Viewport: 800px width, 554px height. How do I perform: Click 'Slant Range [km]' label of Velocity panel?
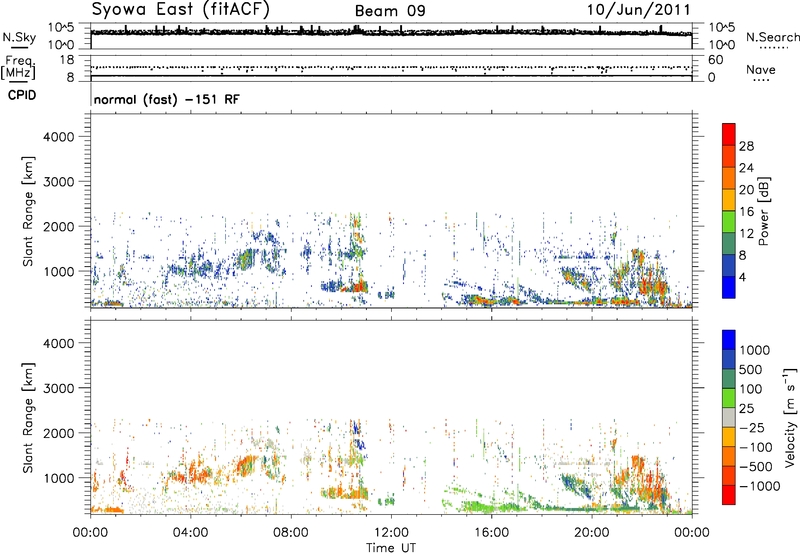pyautogui.click(x=28, y=418)
